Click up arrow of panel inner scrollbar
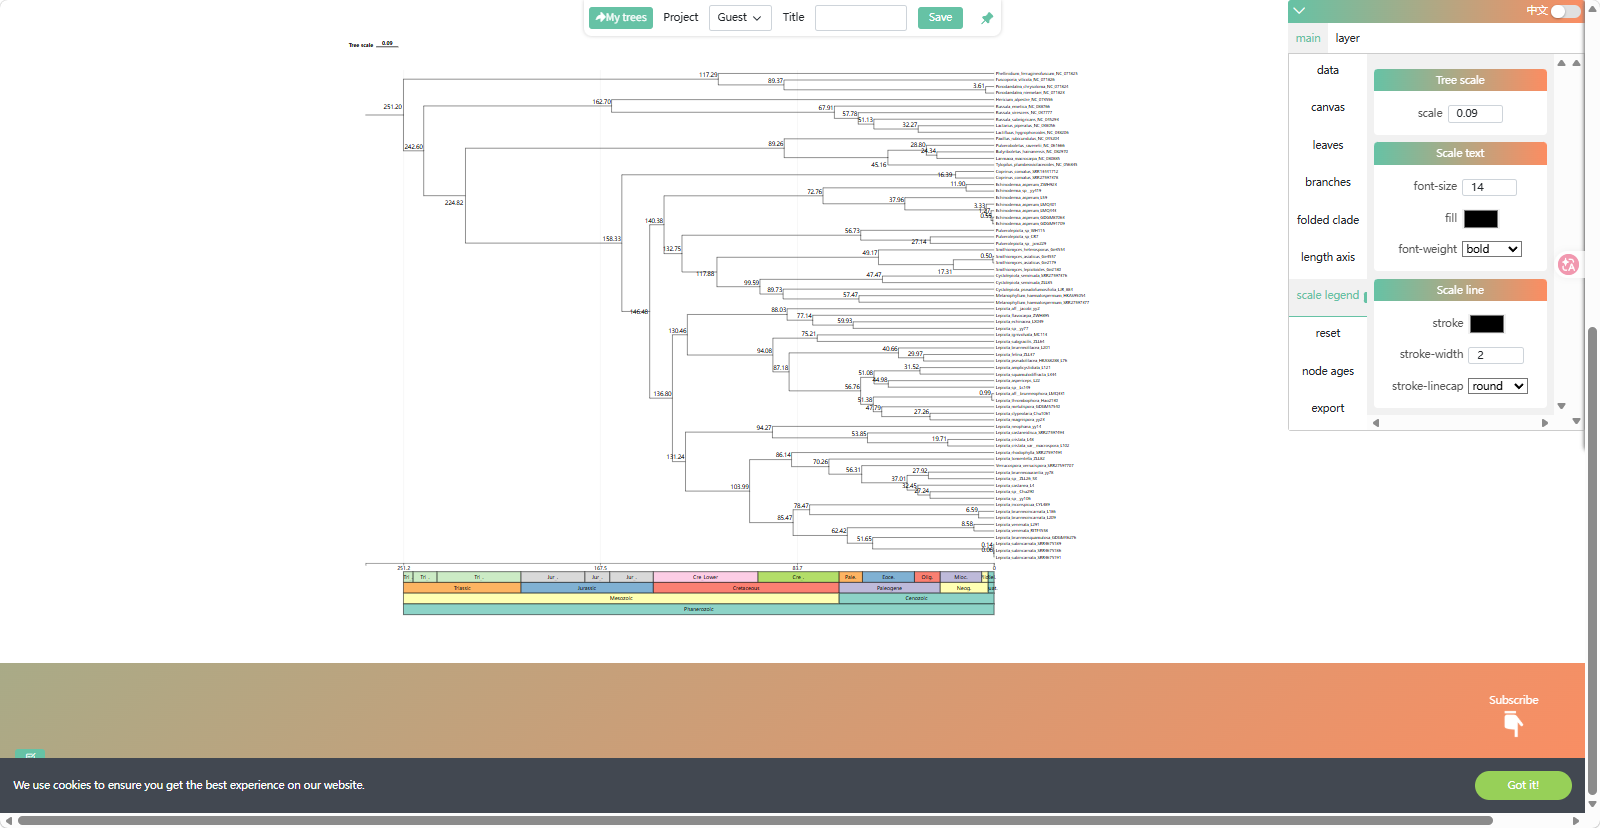Screen dimensions: 1600x828 [x=1562, y=63]
